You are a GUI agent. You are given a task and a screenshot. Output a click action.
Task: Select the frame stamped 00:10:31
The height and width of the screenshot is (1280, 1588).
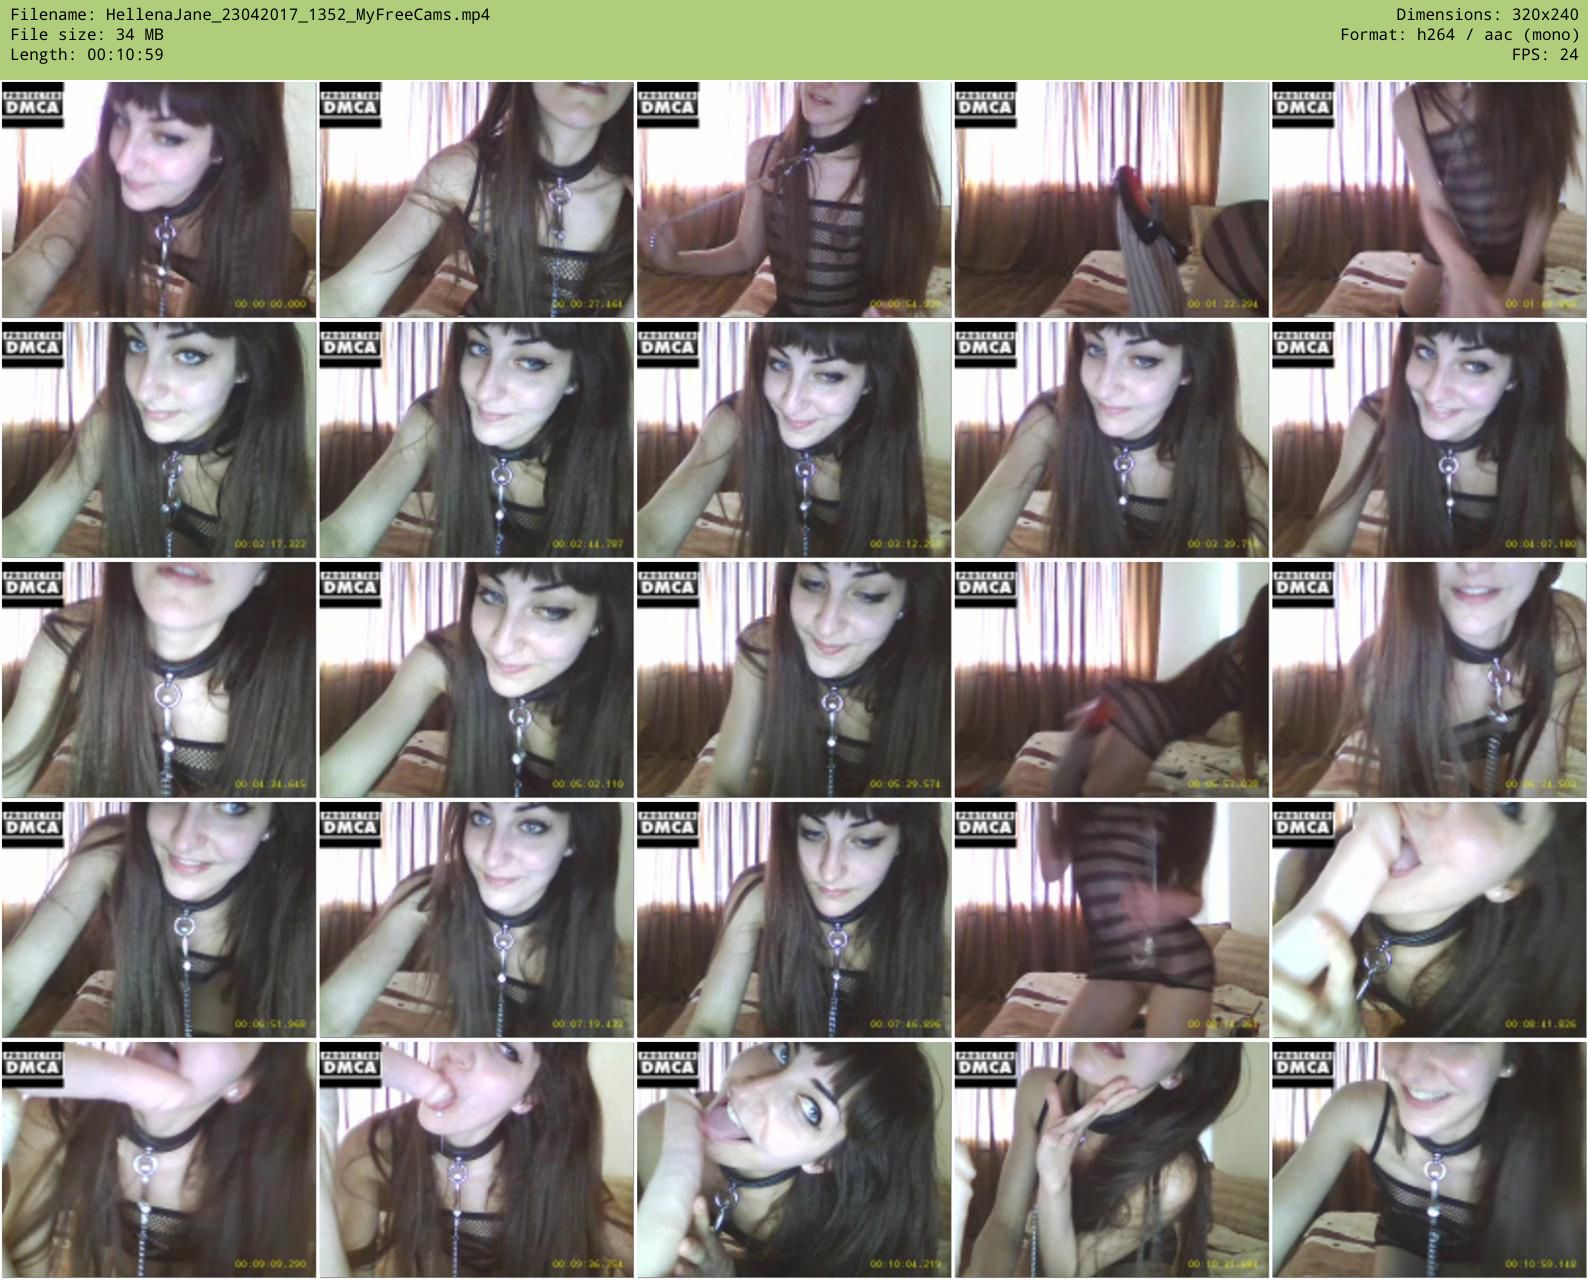[x=1111, y=1160]
